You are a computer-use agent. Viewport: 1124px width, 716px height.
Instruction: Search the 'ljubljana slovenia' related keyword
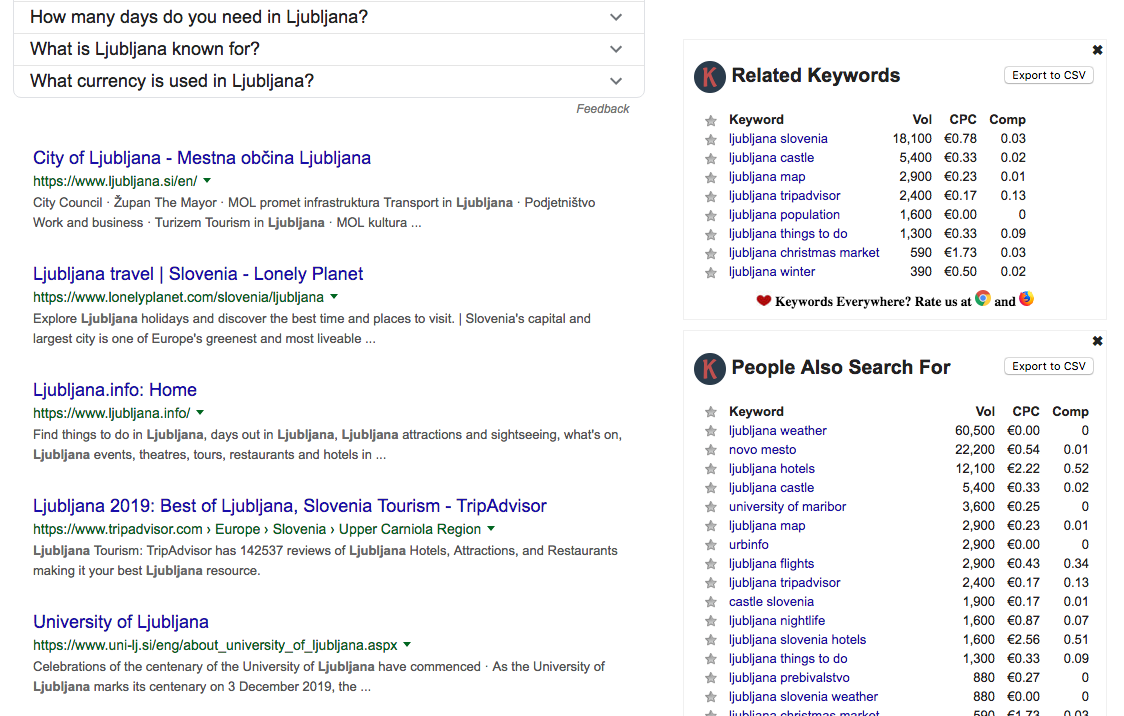778,139
